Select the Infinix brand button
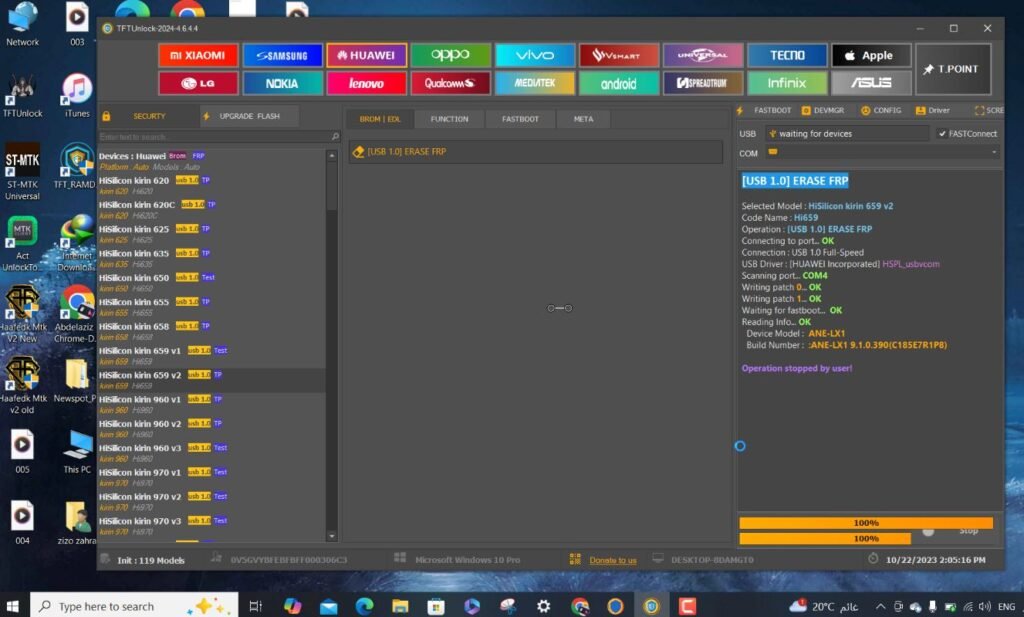Viewport: 1024px width, 617px height. pos(787,84)
